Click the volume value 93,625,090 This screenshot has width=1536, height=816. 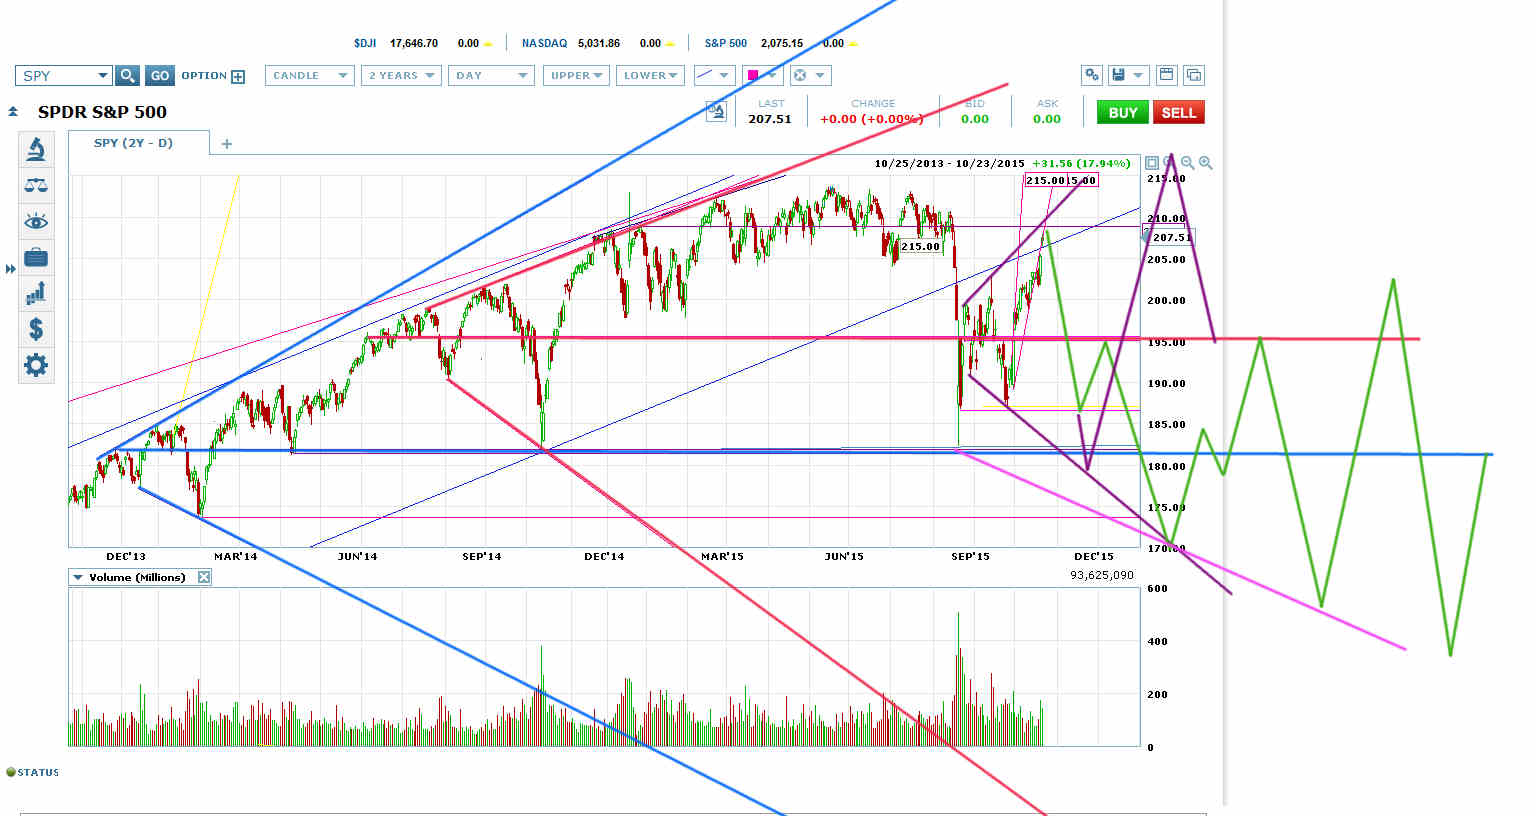[1101, 575]
